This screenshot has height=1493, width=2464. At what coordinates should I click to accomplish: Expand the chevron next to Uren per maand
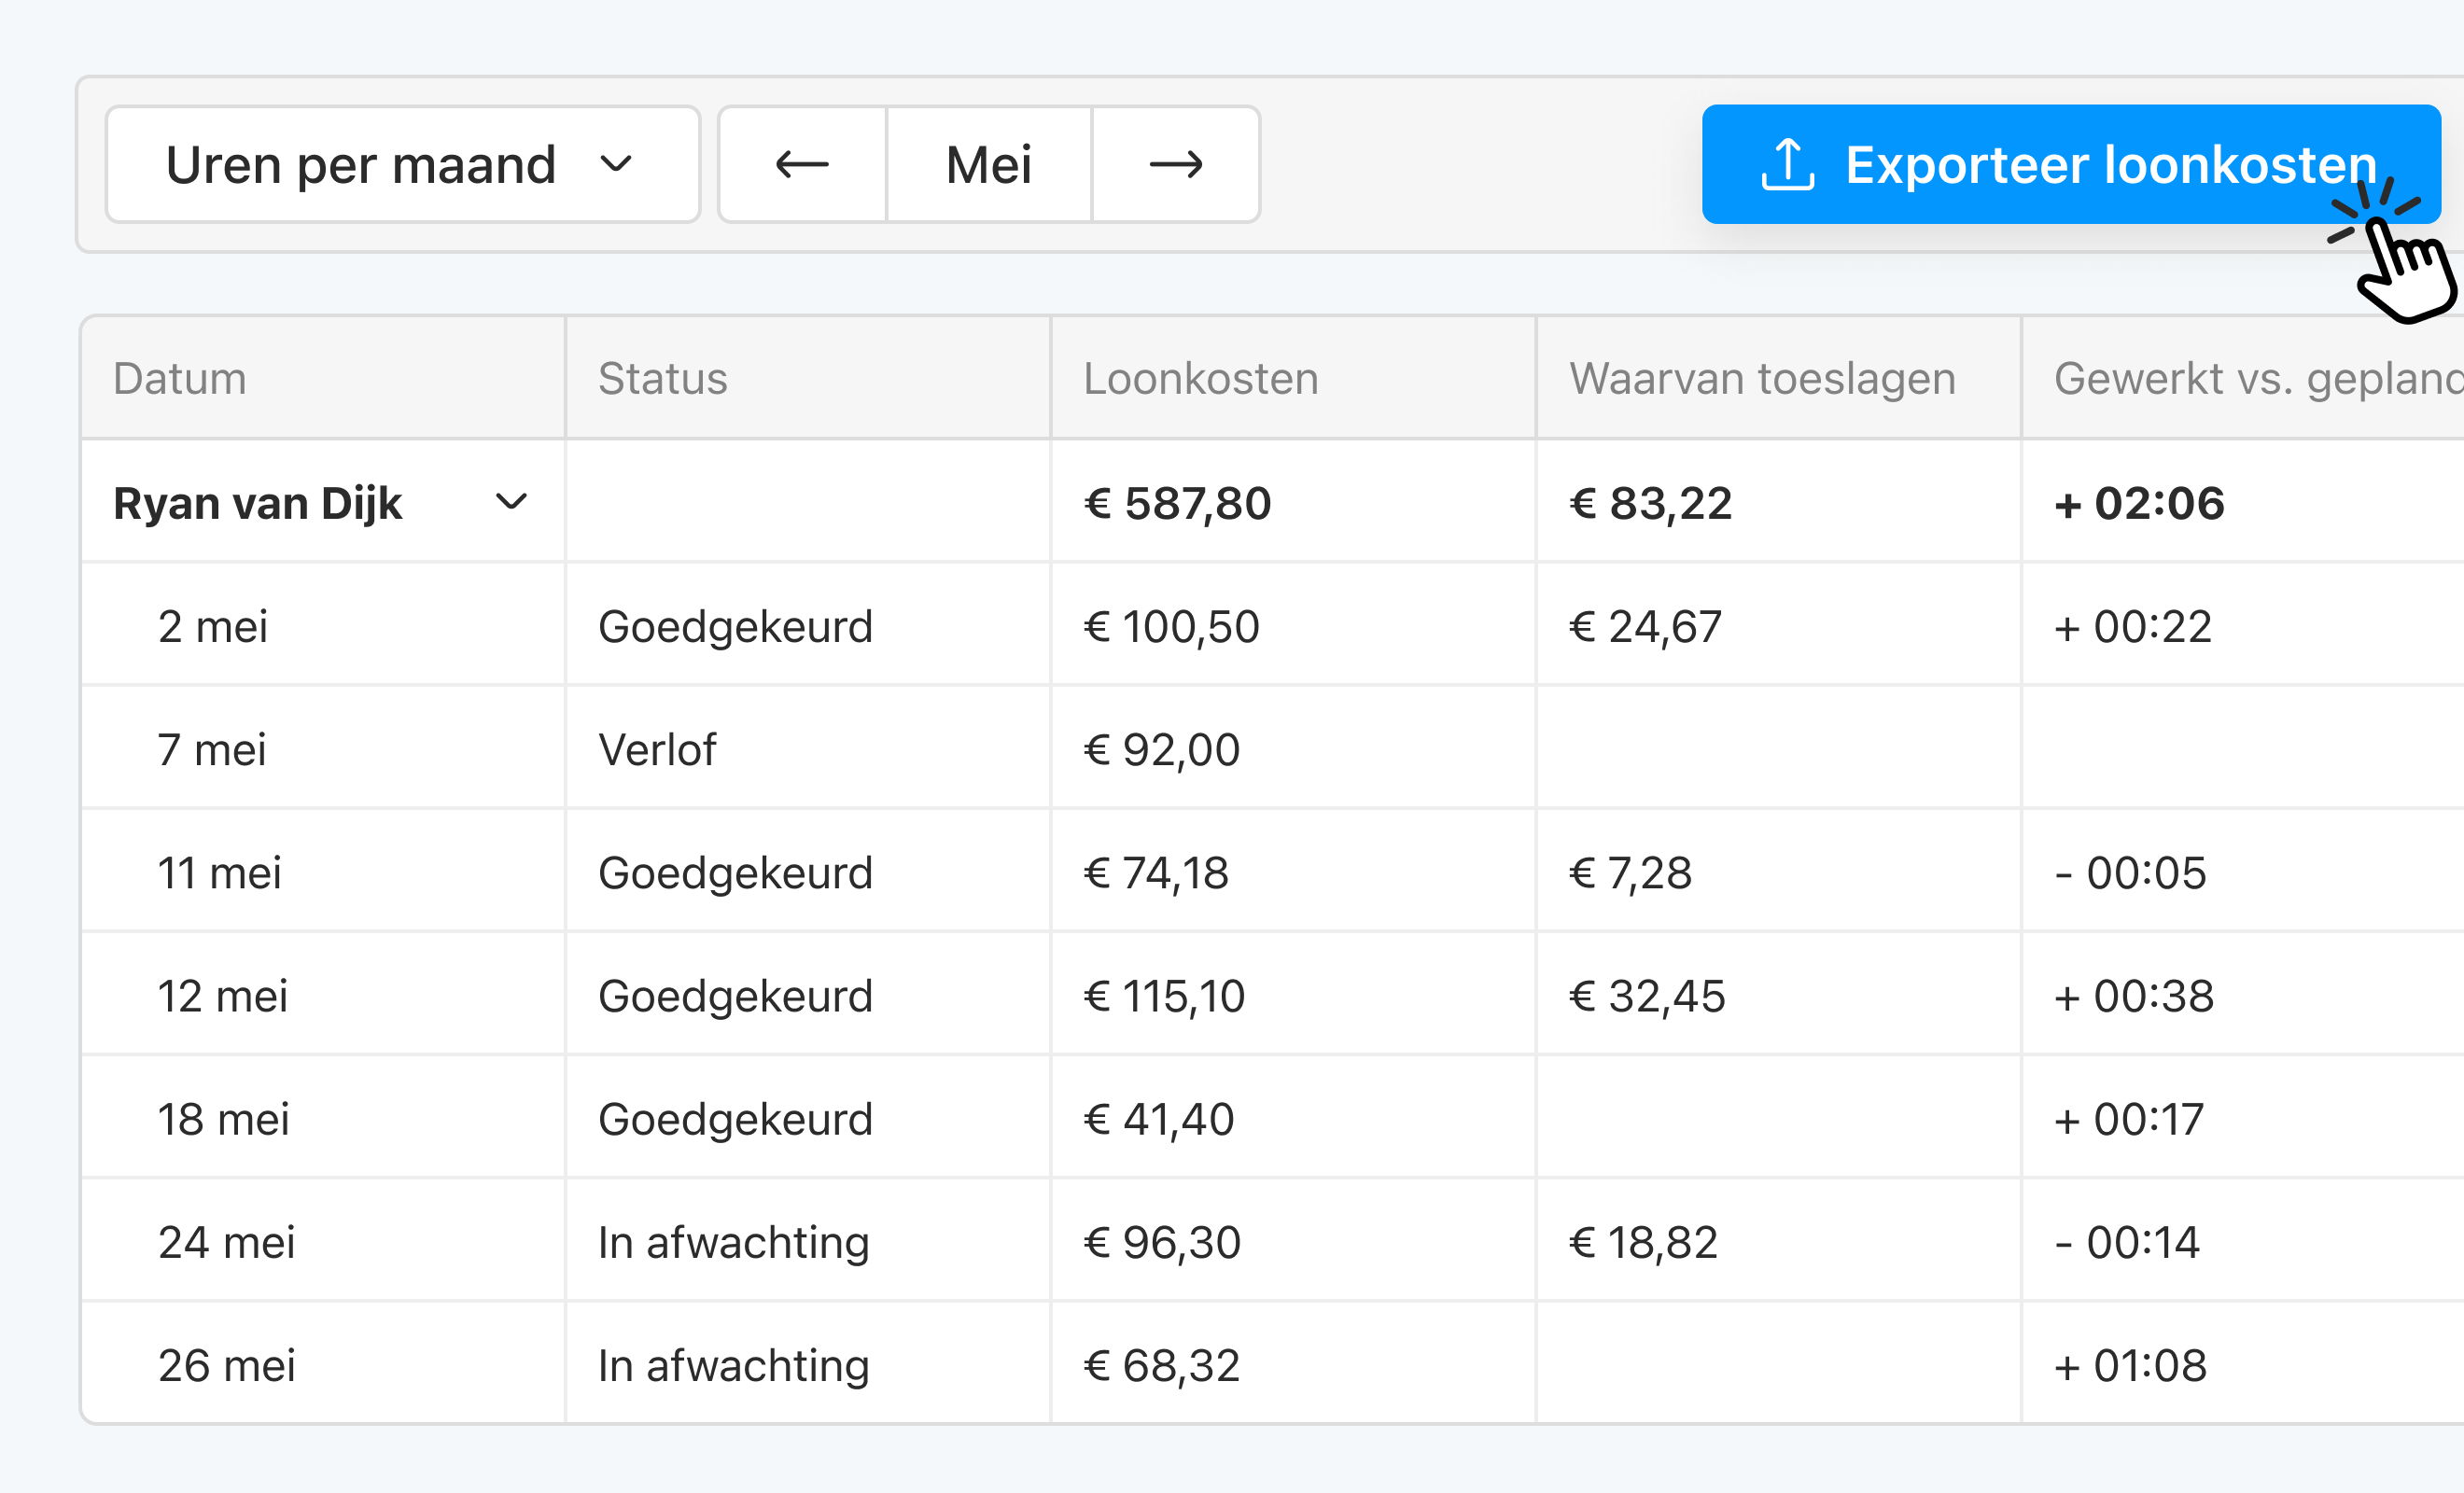tap(618, 165)
